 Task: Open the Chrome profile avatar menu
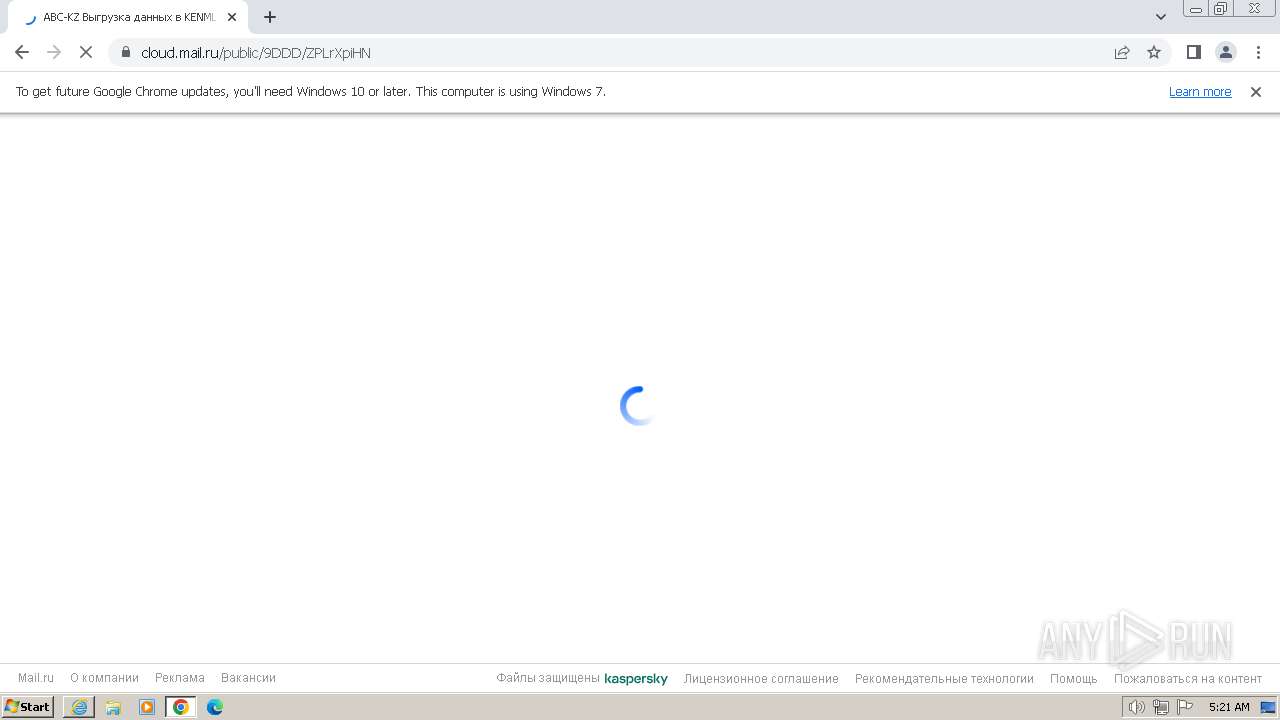coord(1226,52)
